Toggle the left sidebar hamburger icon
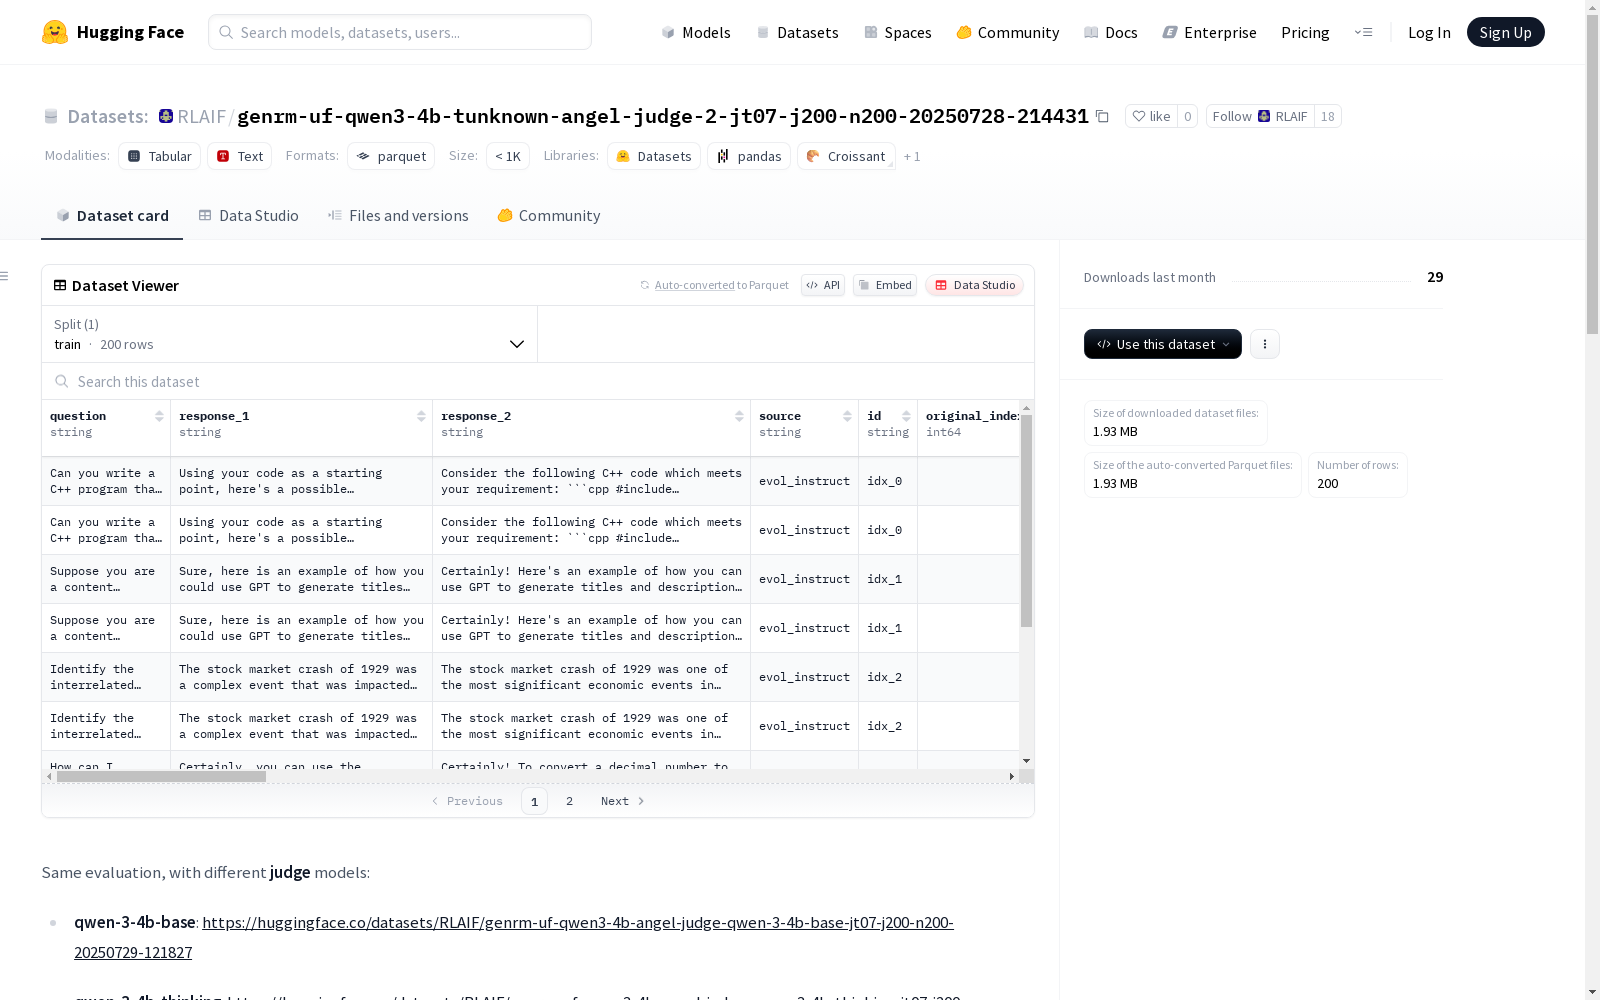The height and width of the screenshot is (1000, 1600). click(5, 276)
